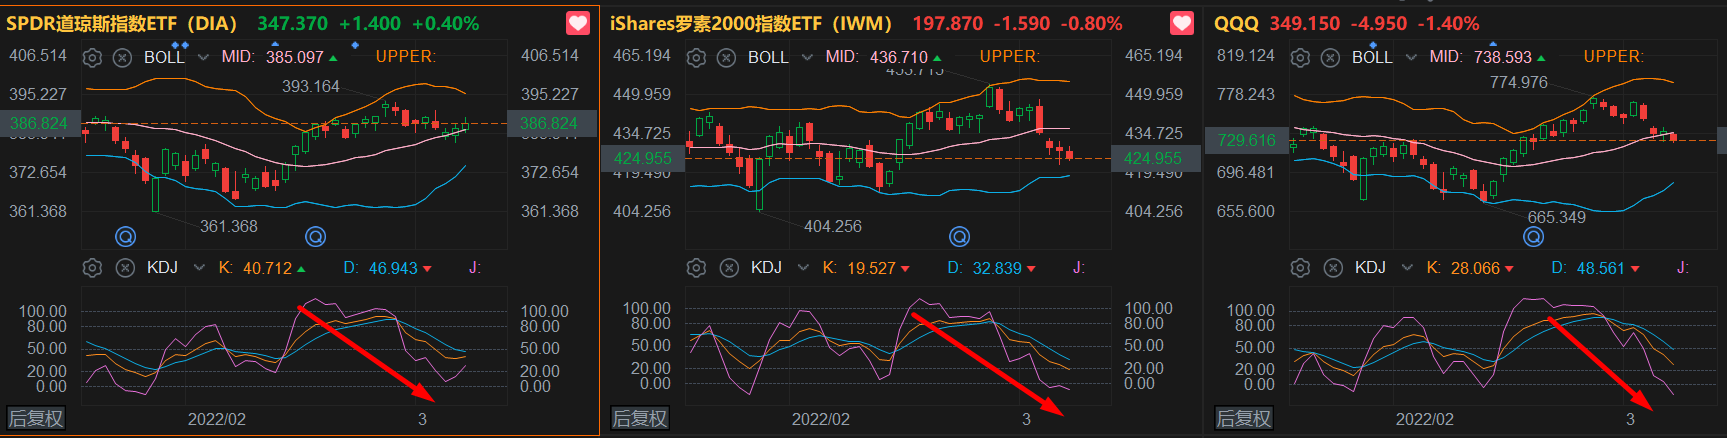Click QQQ price 349.150

pos(1305,23)
